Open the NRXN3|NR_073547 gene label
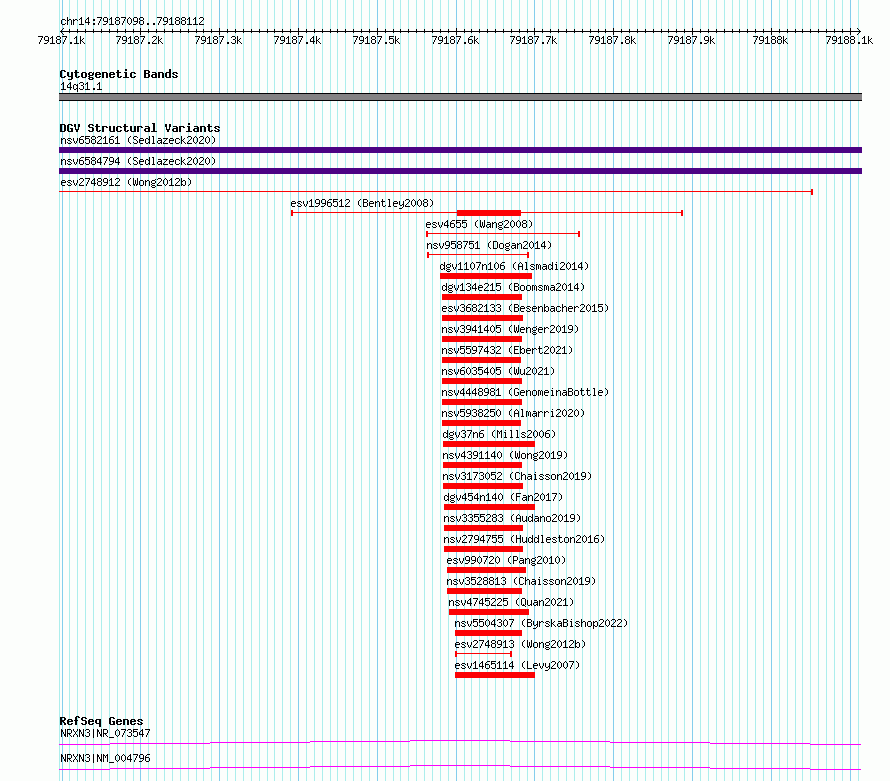The image size is (890, 781). (x=105, y=733)
